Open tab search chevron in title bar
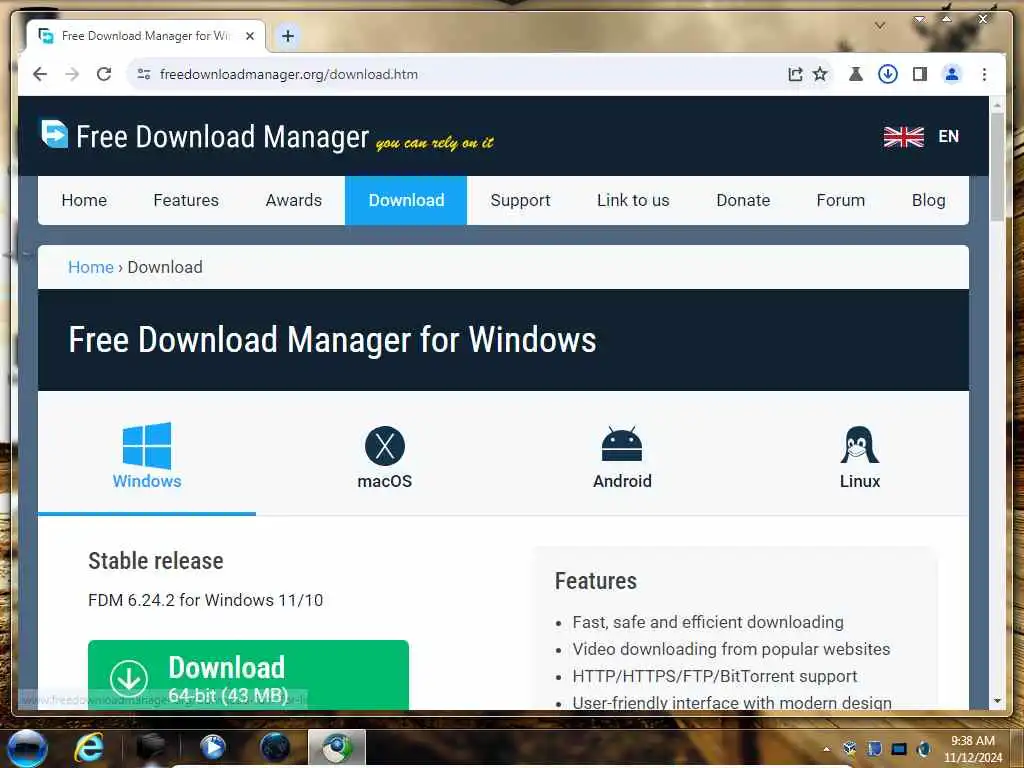Viewport: 1024px width, 768px height. pos(880,25)
